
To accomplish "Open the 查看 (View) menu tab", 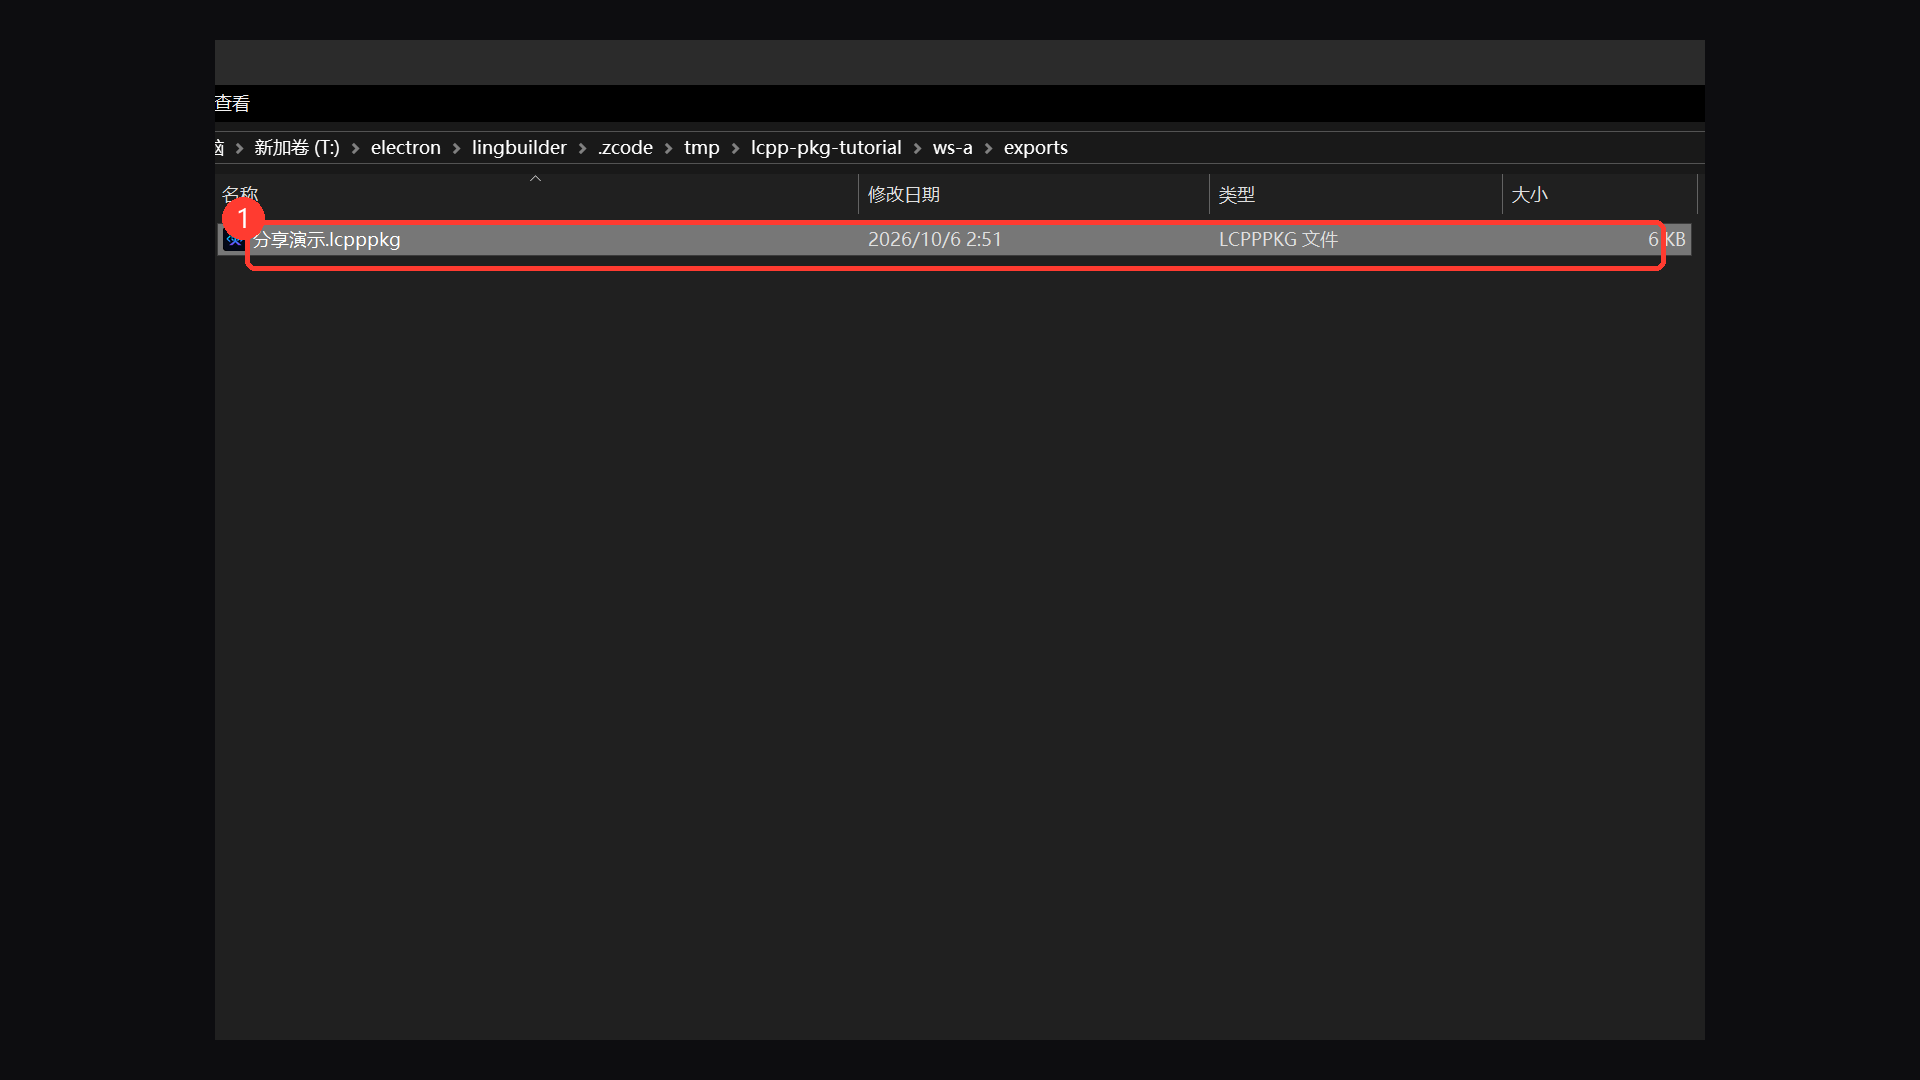I will (232, 103).
